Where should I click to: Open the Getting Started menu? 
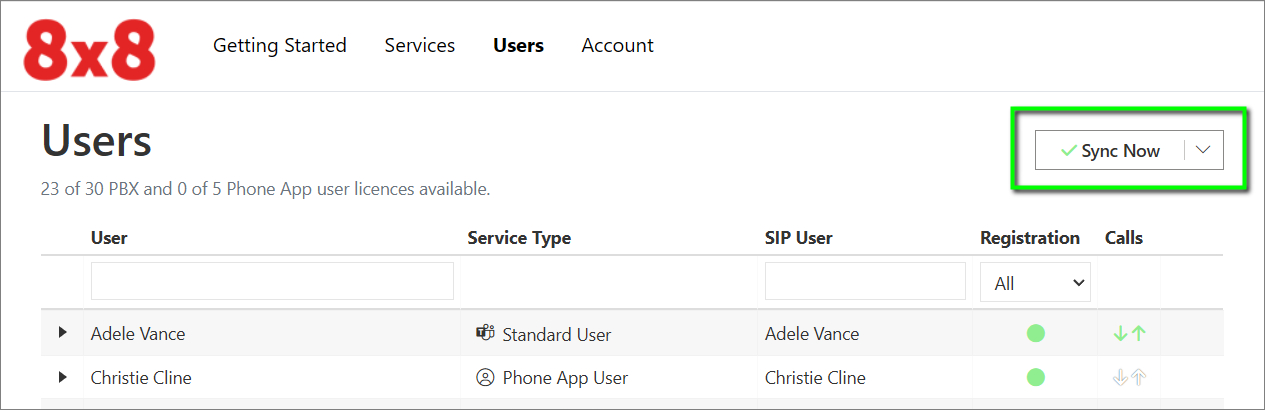point(280,46)
